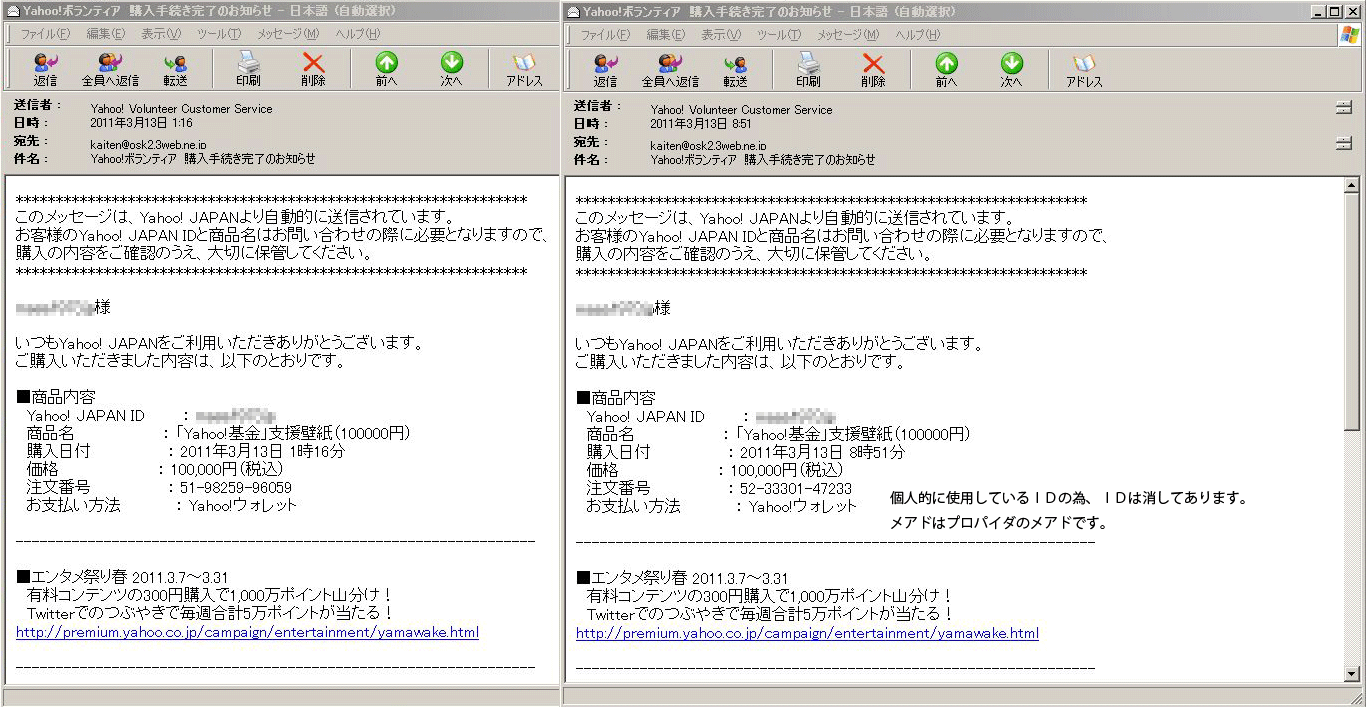Click price 100,000円(税込) in left window

(x=226, y=470)
